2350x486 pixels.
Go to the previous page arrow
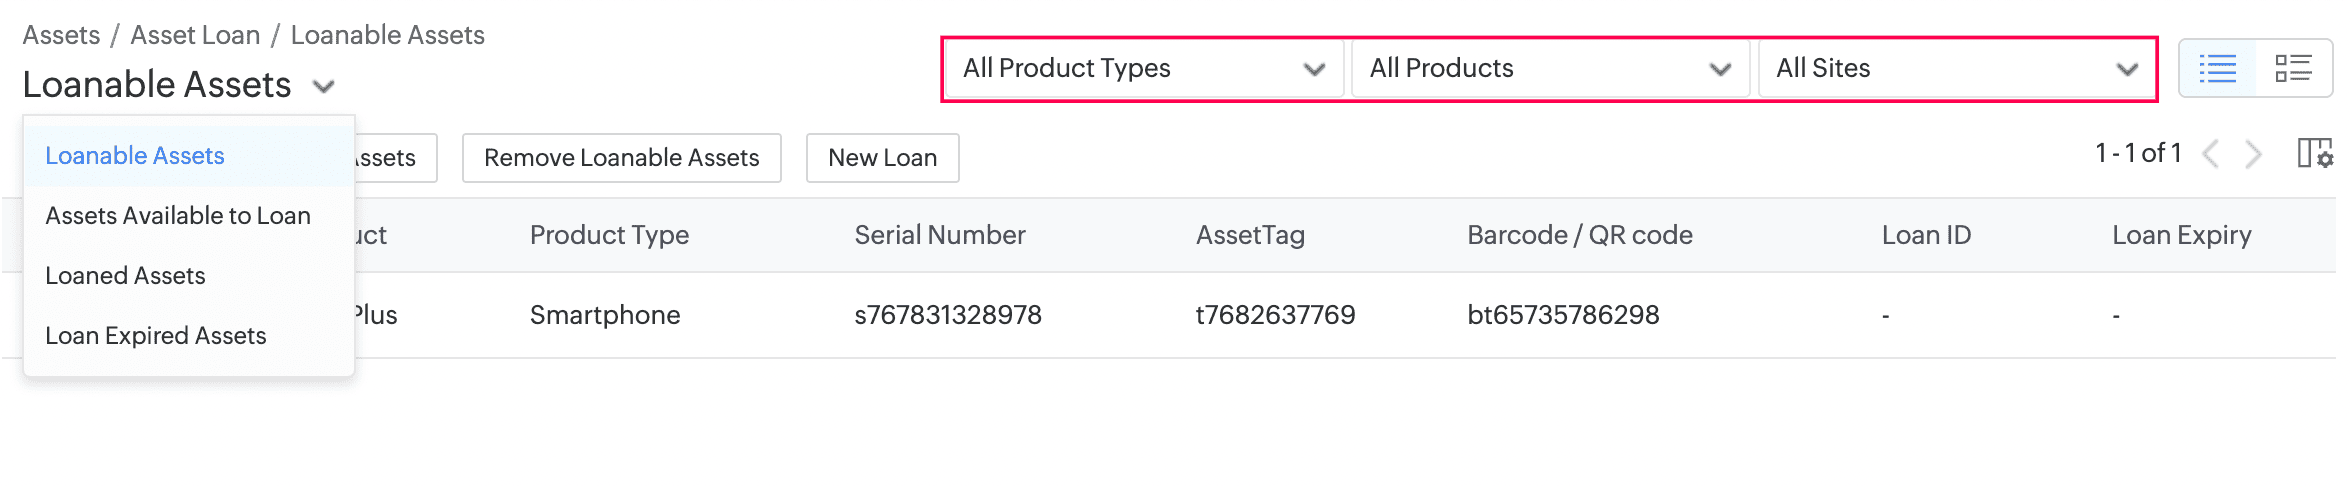click(x=2211, y=155)
